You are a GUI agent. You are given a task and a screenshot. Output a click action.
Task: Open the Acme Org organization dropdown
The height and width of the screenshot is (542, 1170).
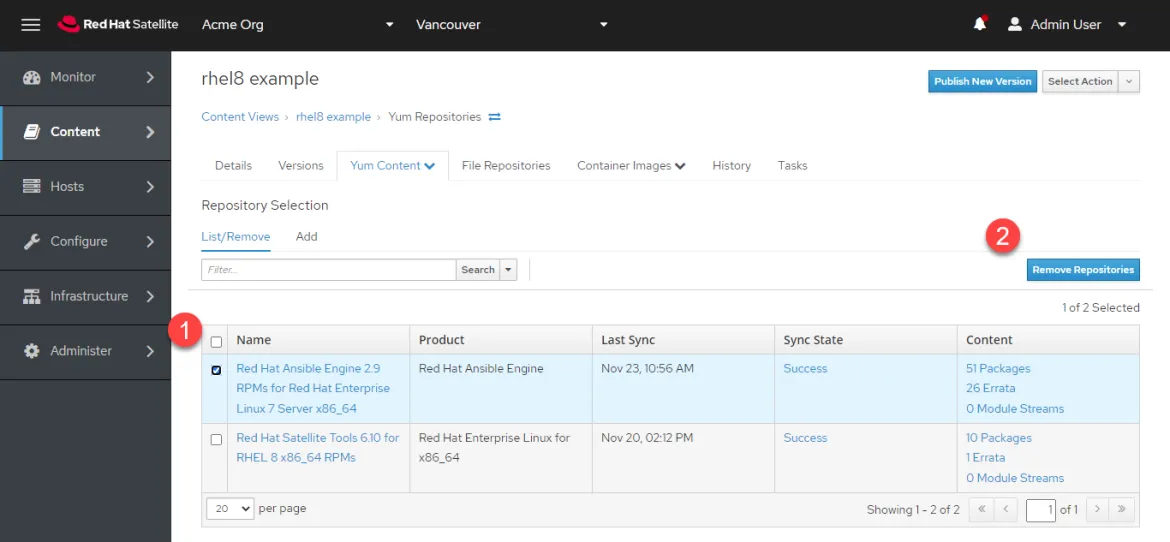pyautogui.click(x=298, y=24)
